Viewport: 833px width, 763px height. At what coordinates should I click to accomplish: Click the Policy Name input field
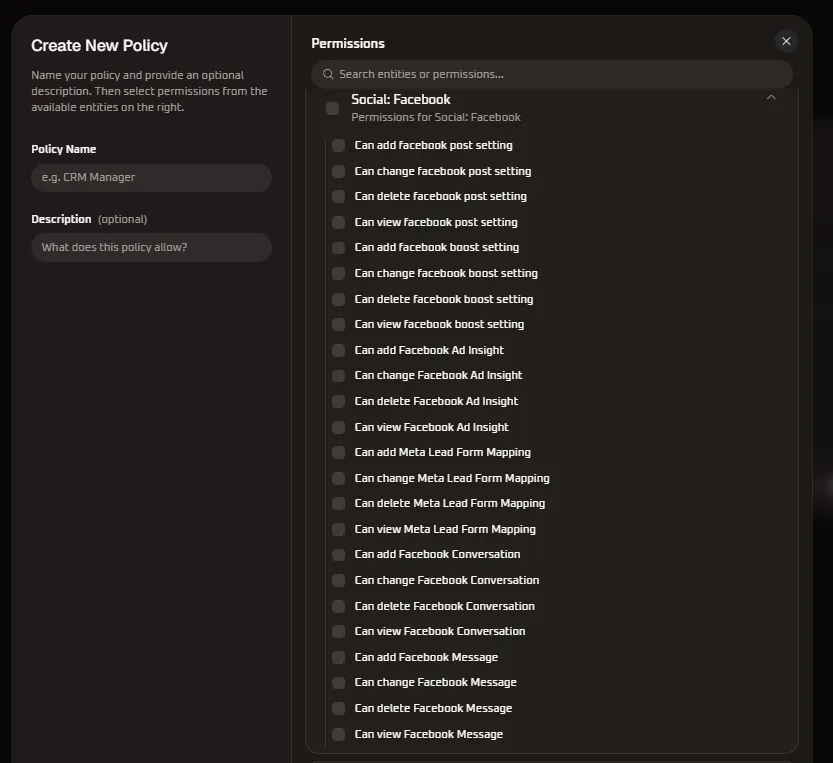click(x=151, y=177)
